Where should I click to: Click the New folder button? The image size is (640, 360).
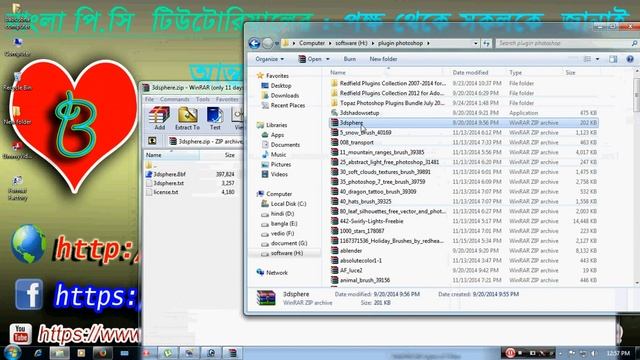[383, 59]
